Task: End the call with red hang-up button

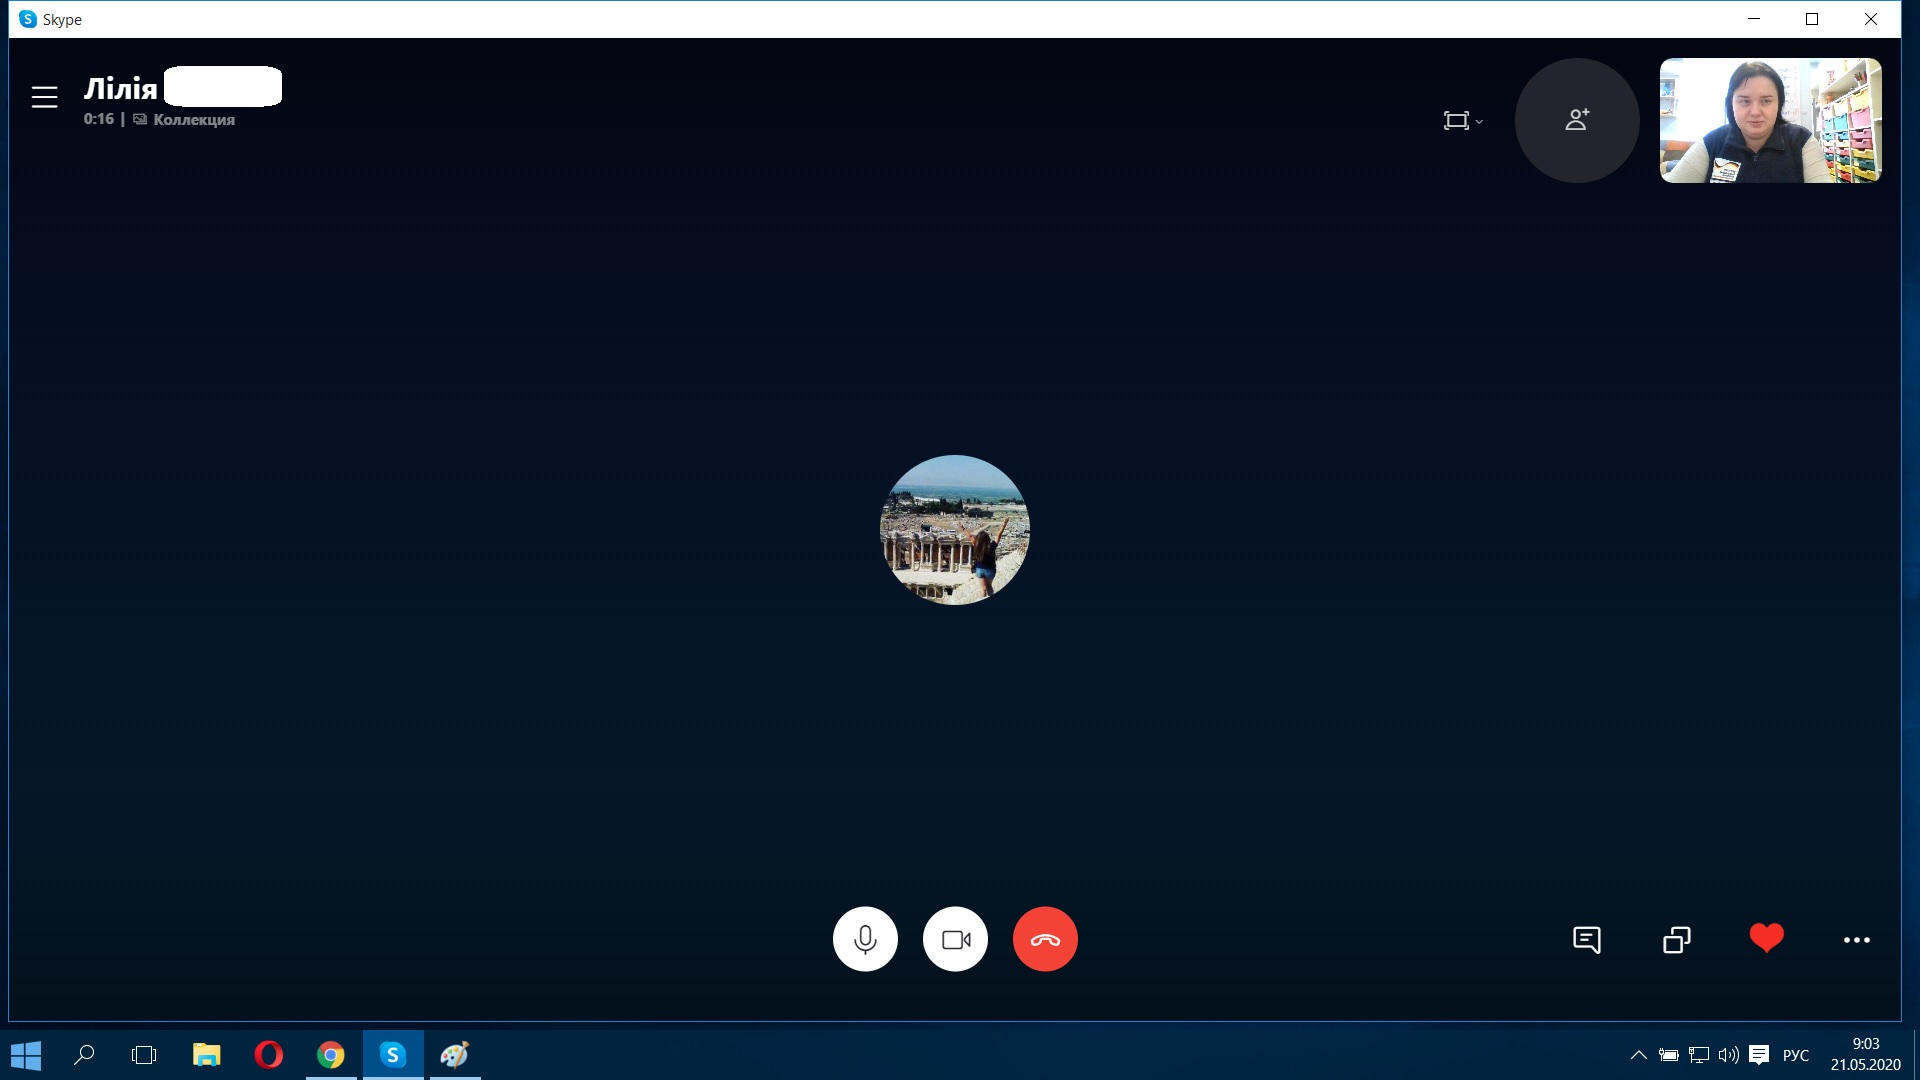Action: point(1045,939)
